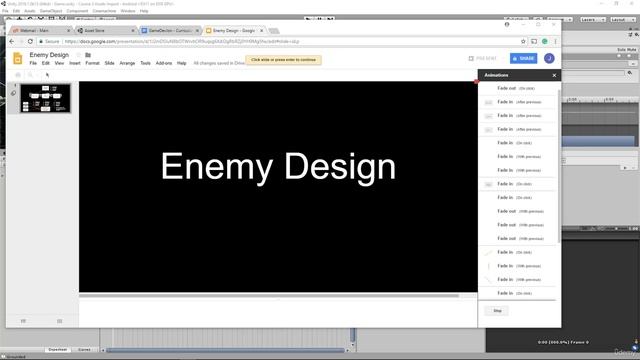The image size is (640, 360).
Task: Click the Present button
Action: [x=483, y=58]
